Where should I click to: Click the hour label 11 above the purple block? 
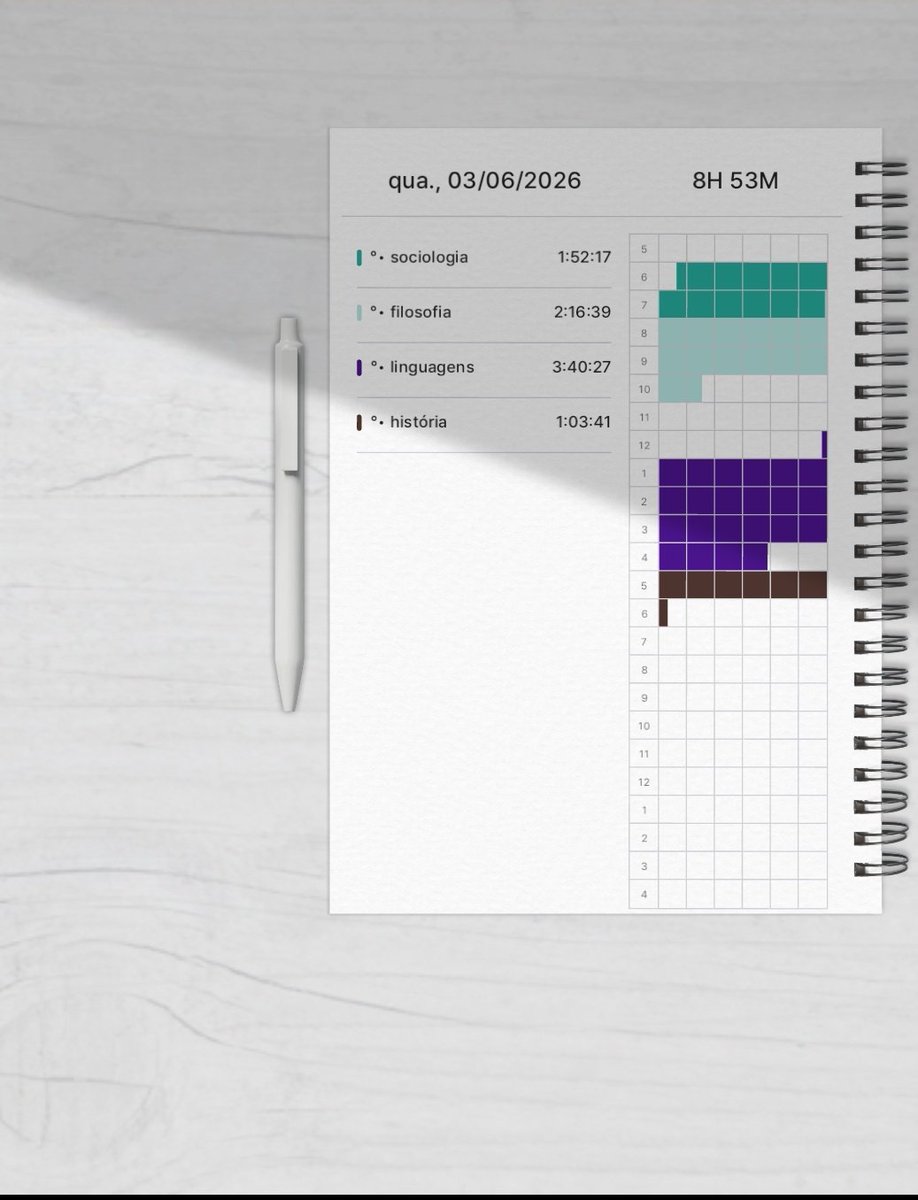point(644,417)
